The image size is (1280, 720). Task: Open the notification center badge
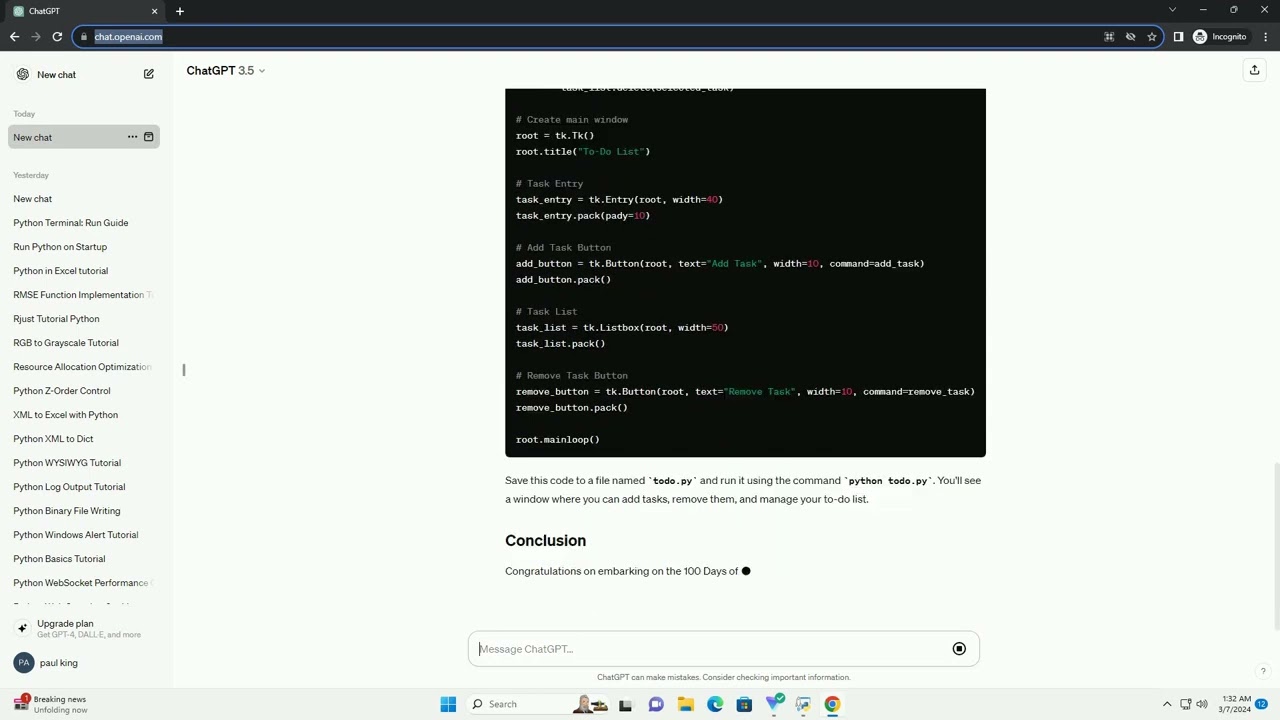tap(1262, 704)
